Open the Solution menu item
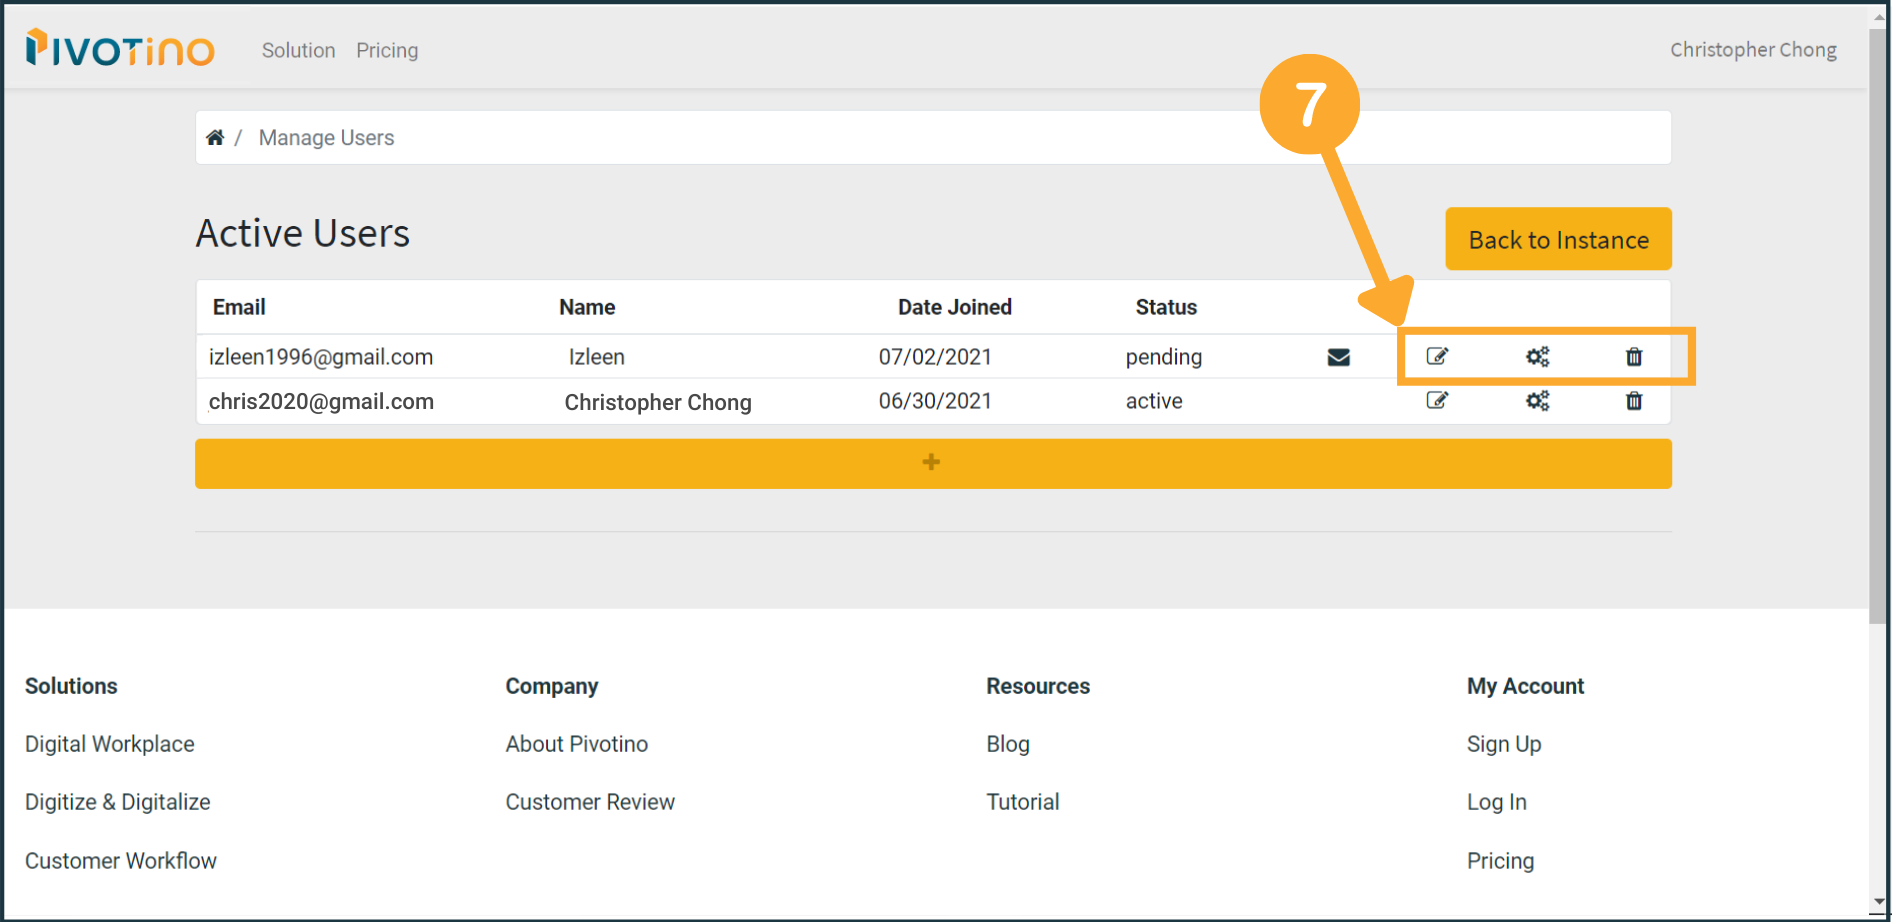1892x922 pixels. click(298, 50)
